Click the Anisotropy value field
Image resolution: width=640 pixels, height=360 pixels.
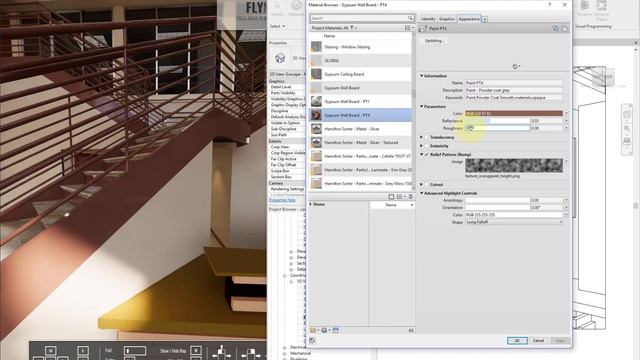tap(546, 200)
